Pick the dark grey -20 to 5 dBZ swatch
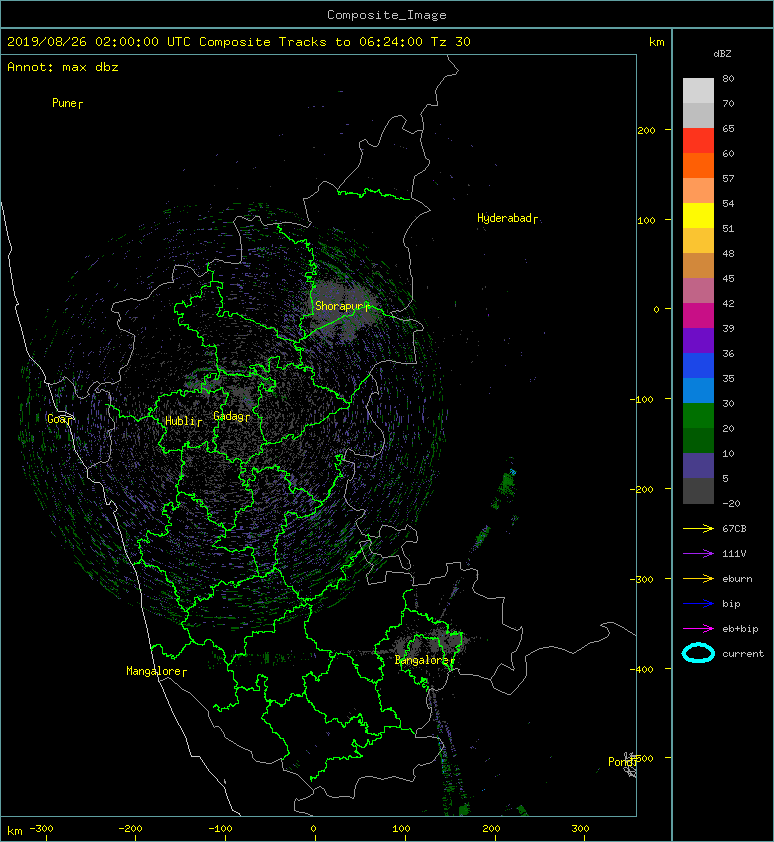Image resolution: width=774 pixels, height=842 pixels. click(698, 491)
